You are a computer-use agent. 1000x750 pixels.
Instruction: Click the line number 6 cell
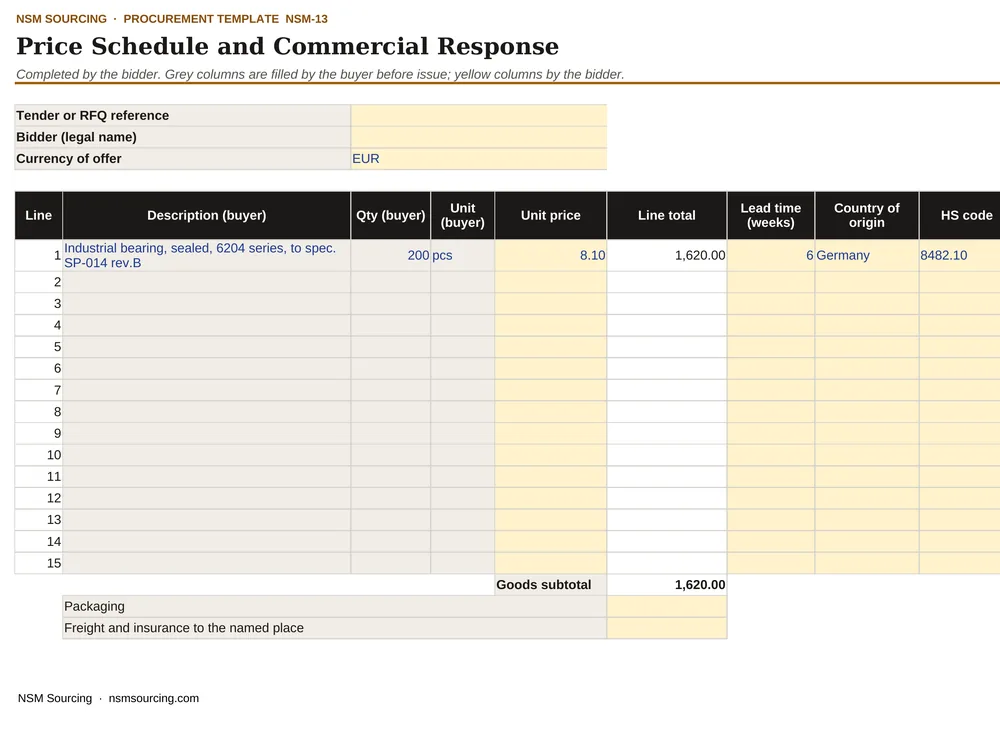click(x=38, y=369)
